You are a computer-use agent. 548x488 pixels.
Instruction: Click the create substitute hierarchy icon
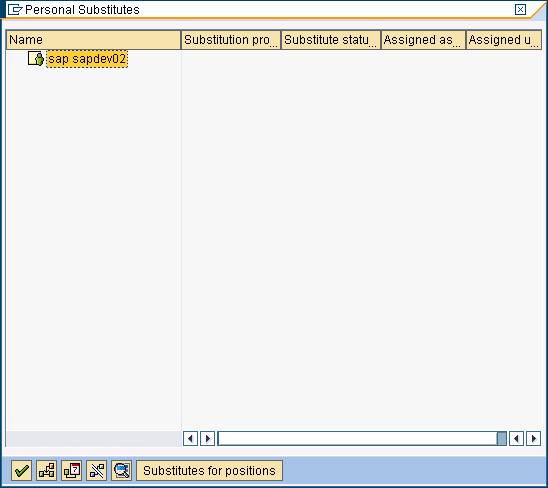[x=46, y=471]
